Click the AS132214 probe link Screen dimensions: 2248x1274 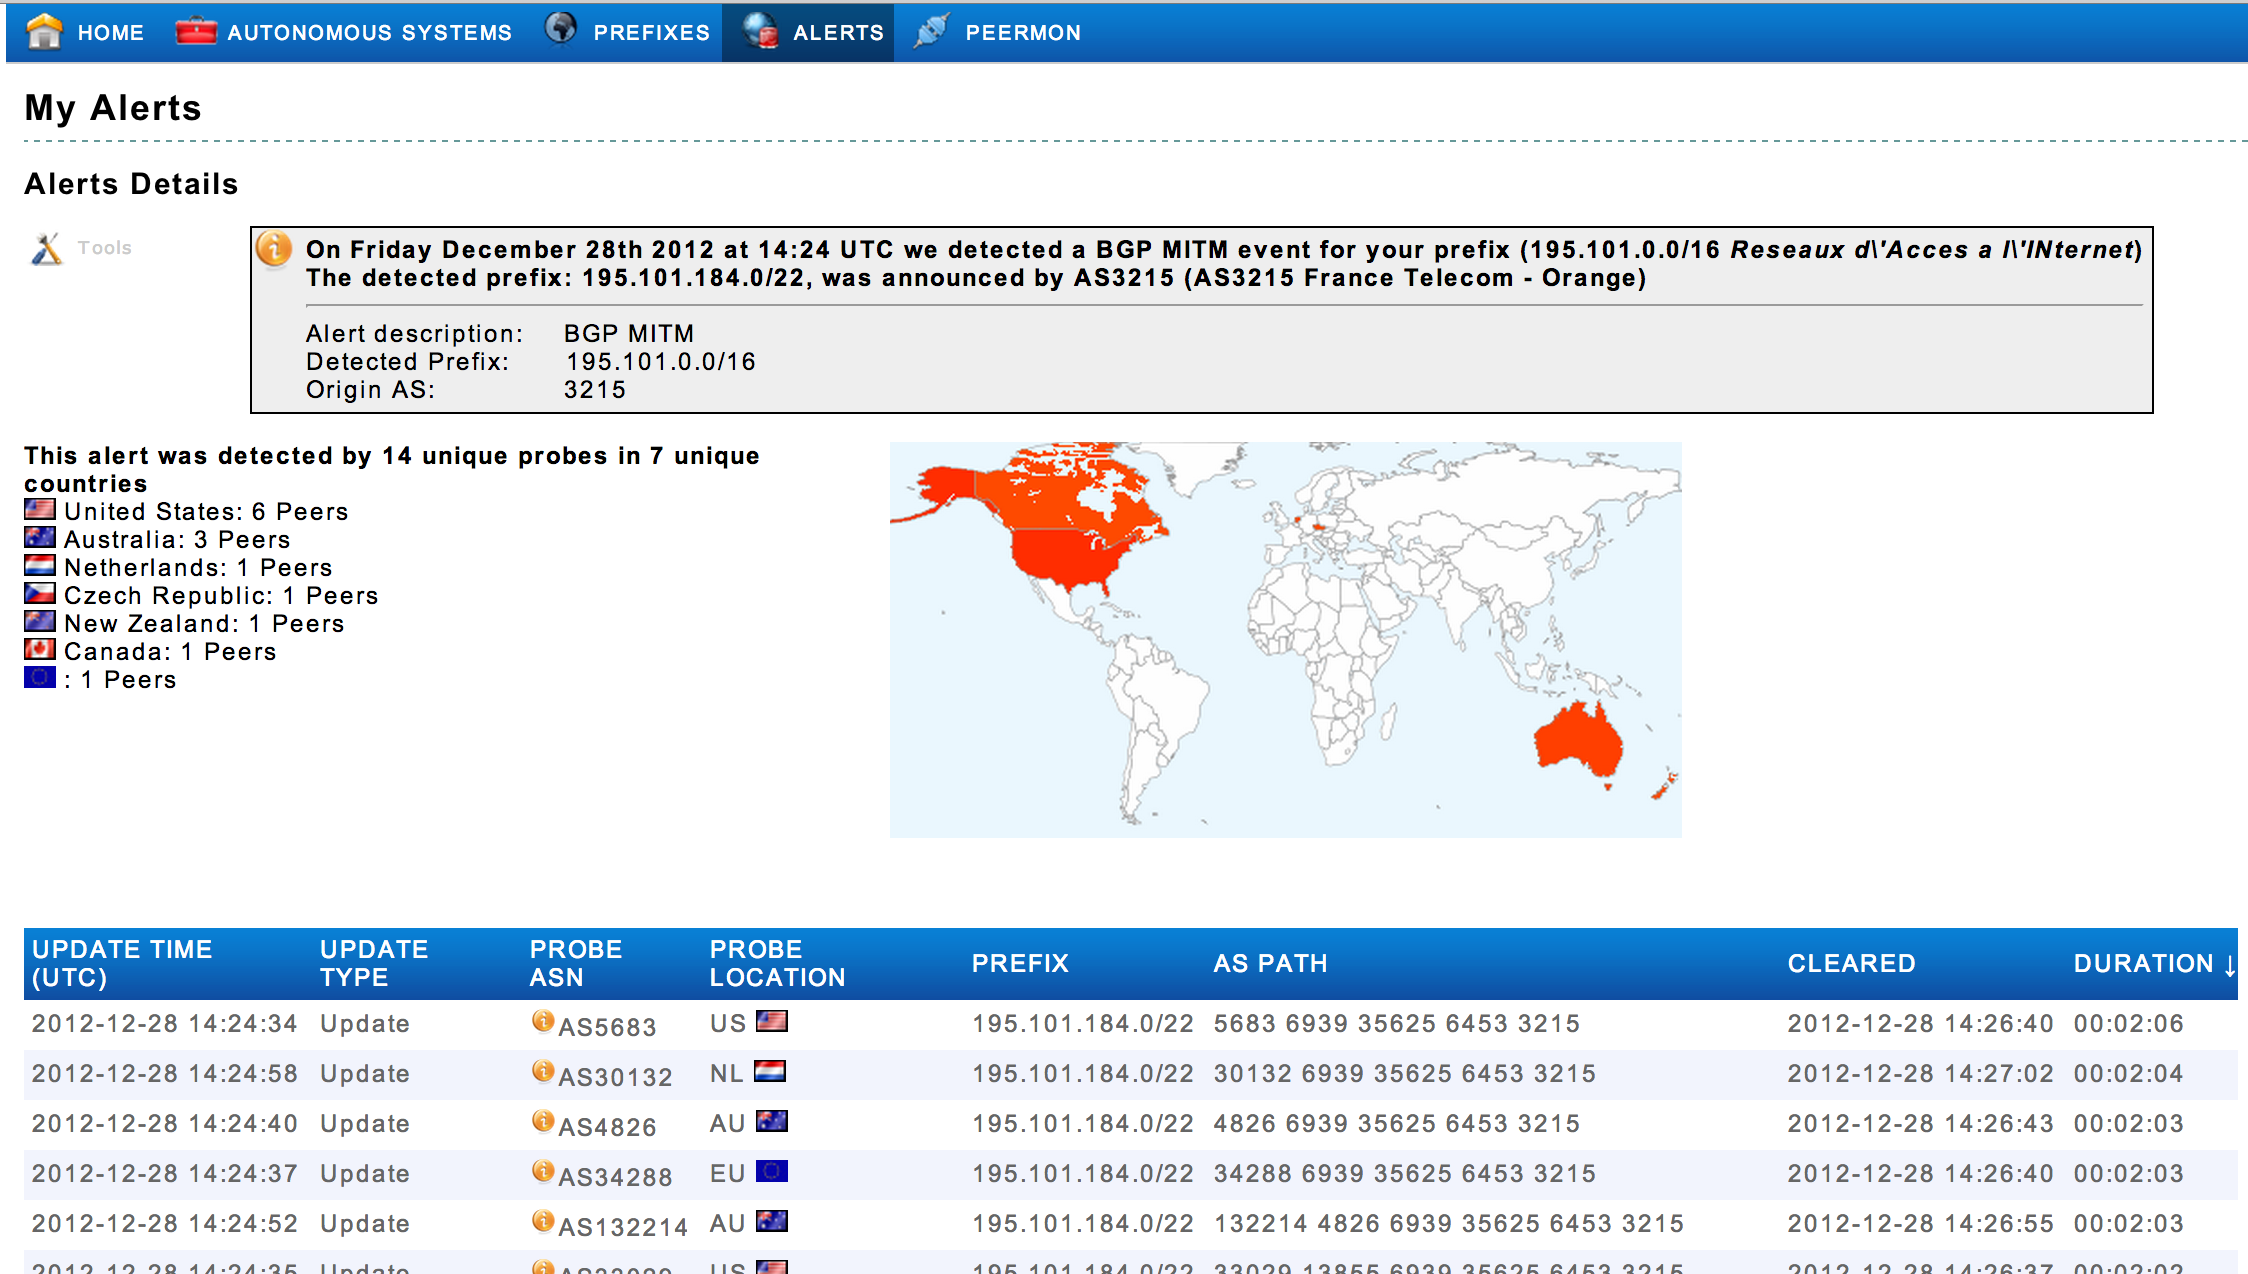pyautogui.click(x=622, y=1227)
